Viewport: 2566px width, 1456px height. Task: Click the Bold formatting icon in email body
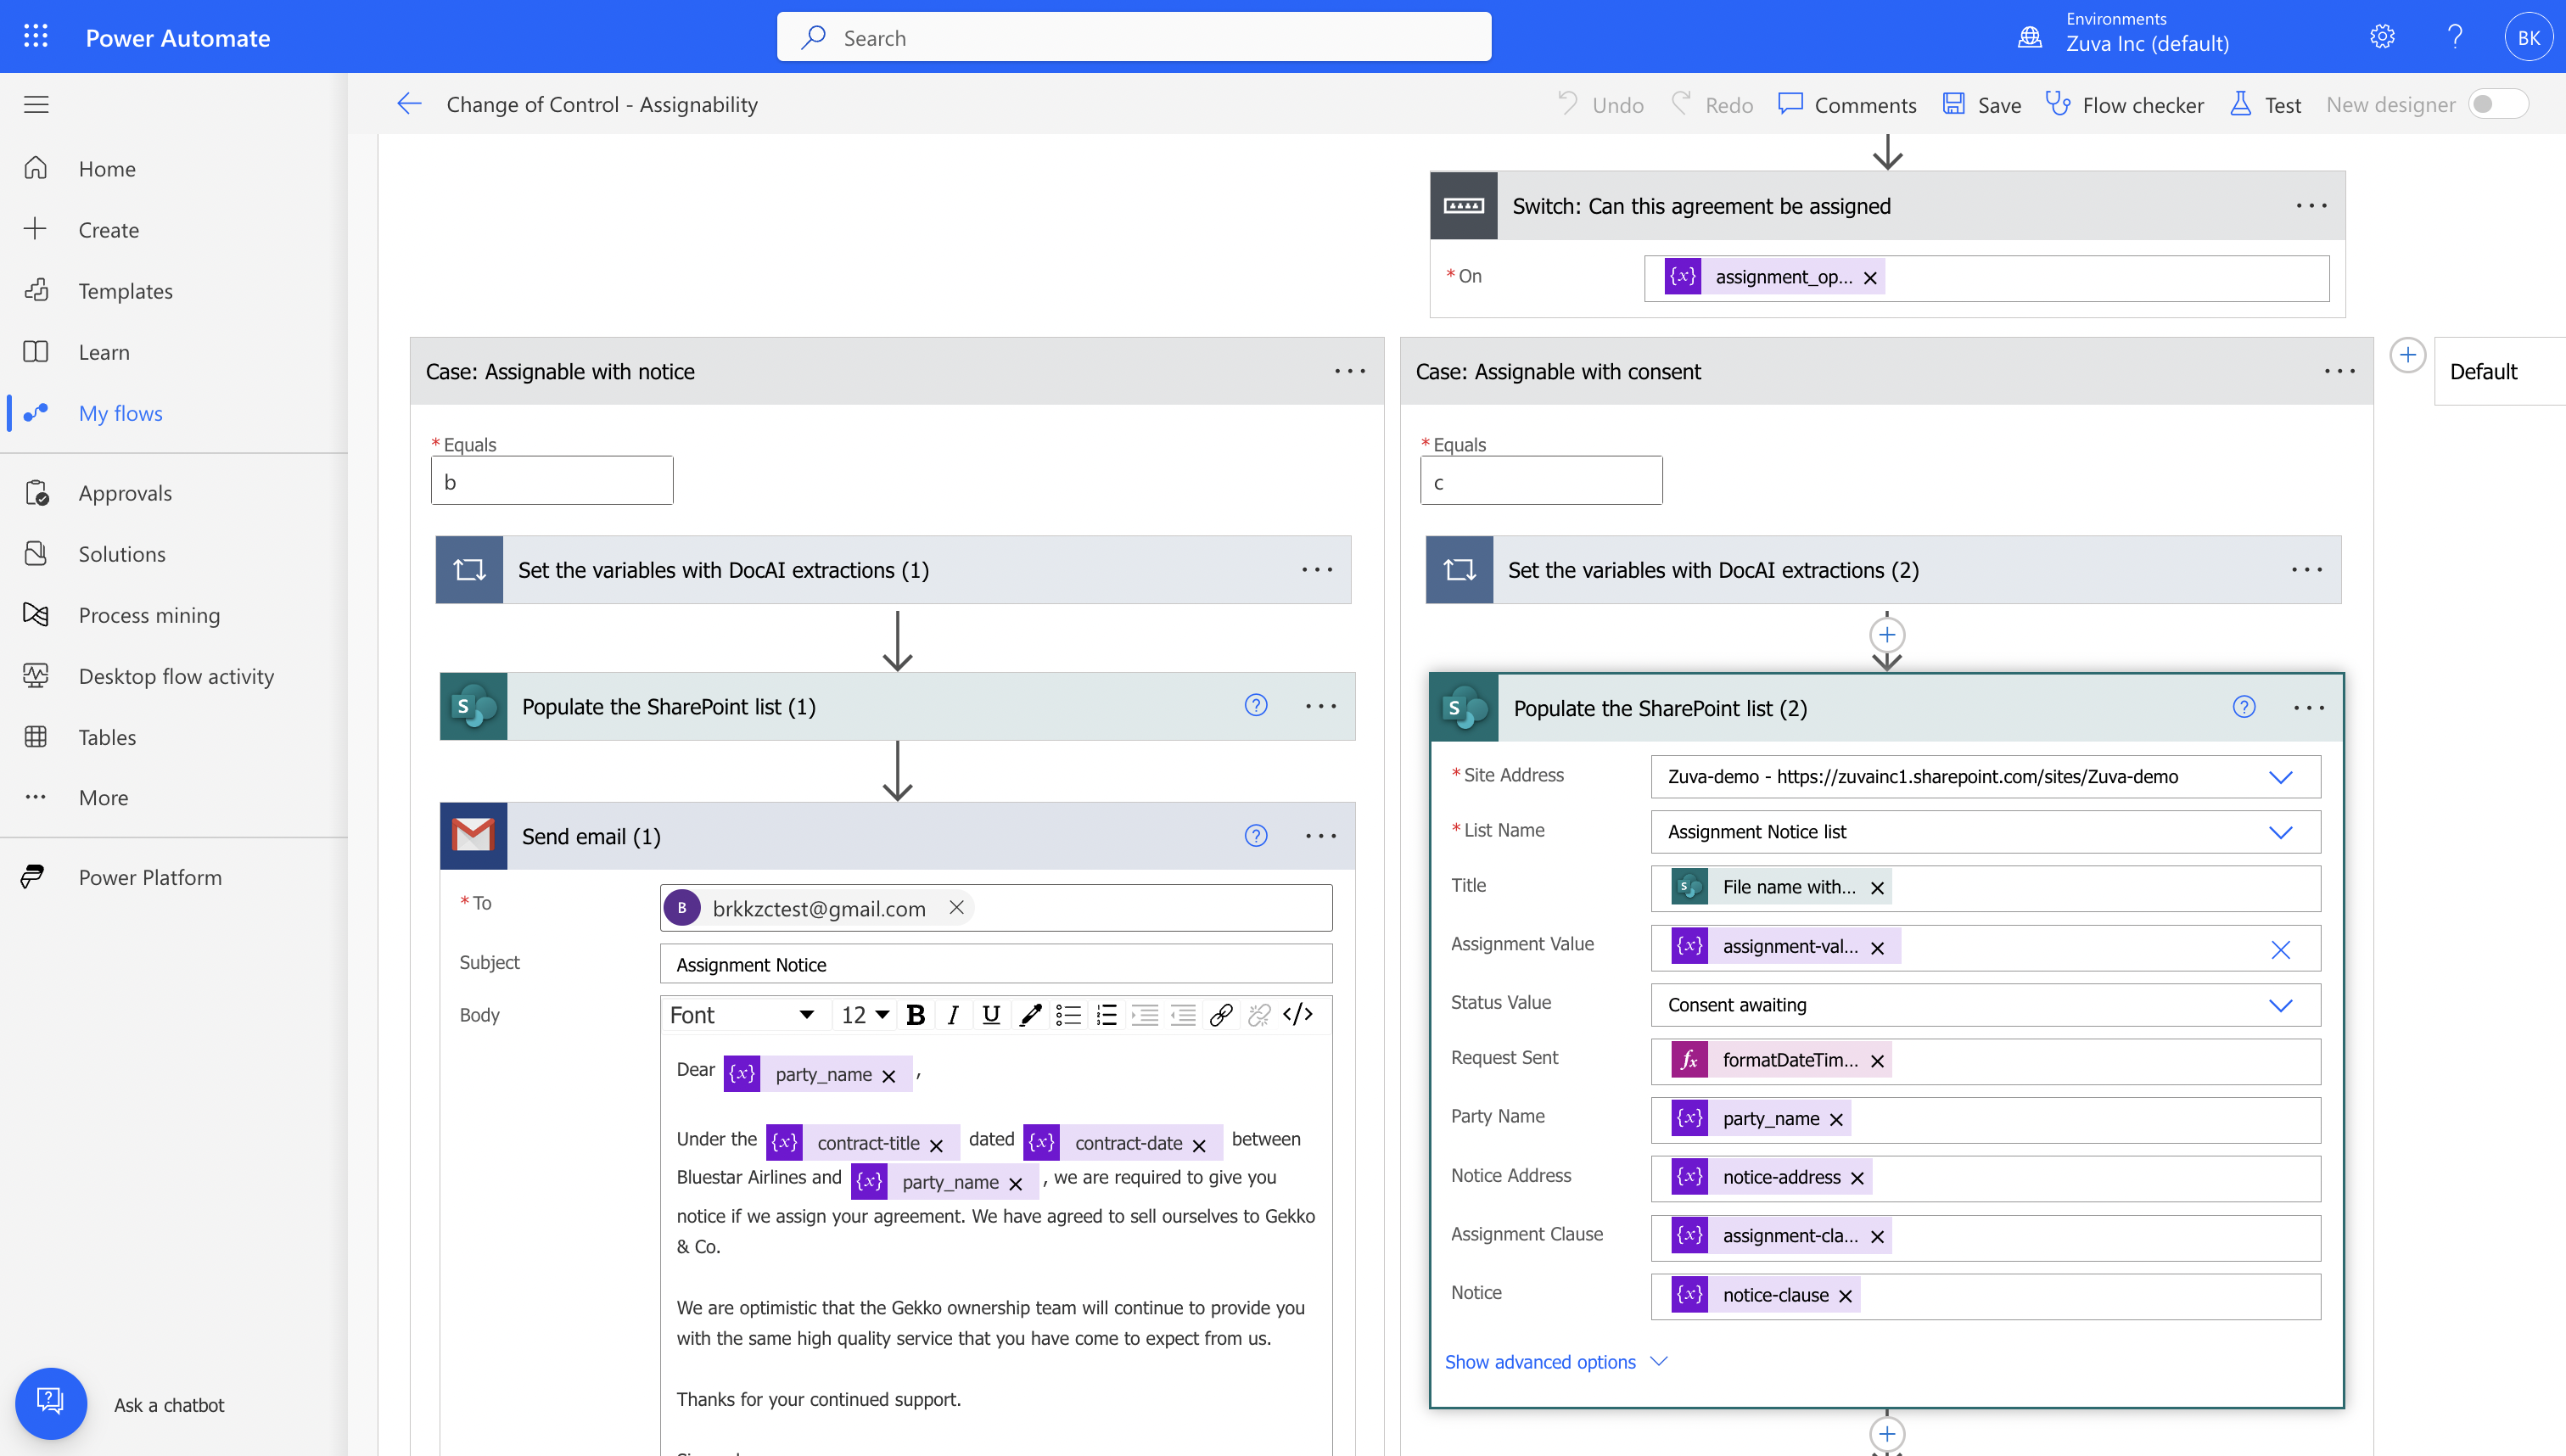point(914,1015)
